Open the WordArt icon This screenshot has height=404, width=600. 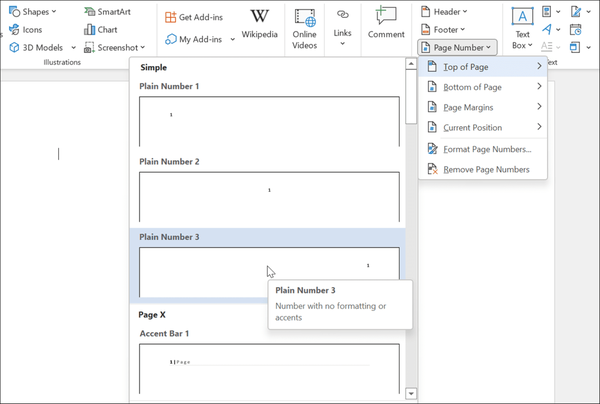(x=546, y=29)
